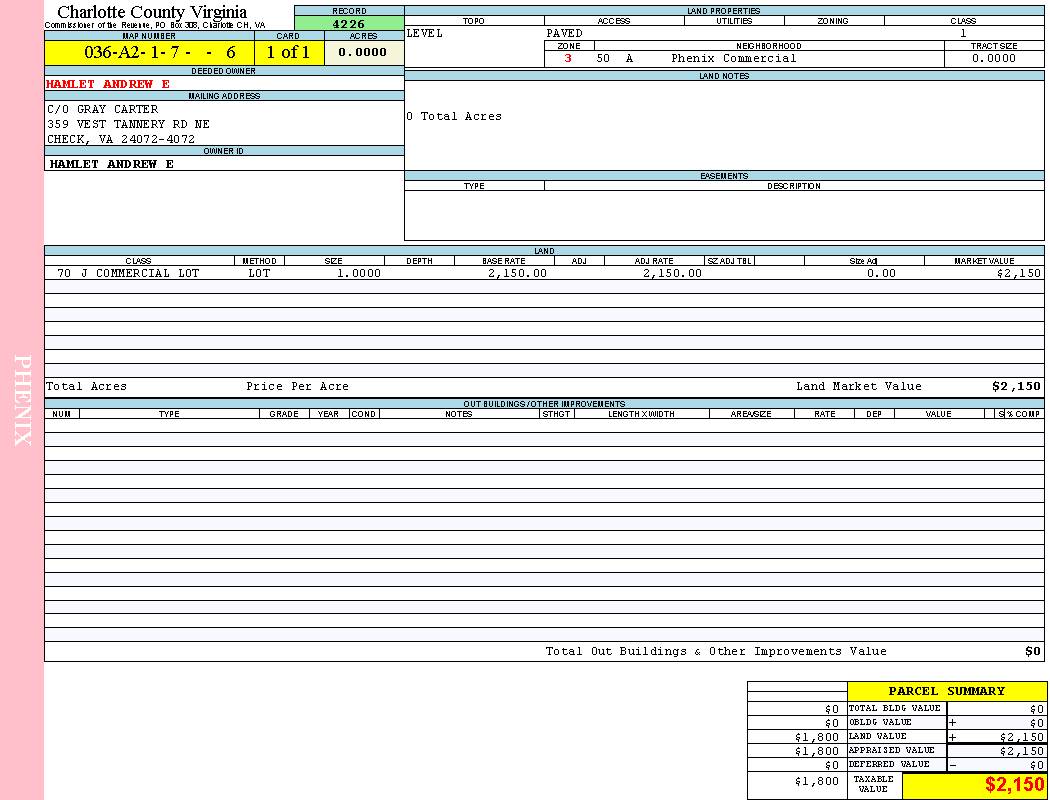Screen dimensions: 1050x800
Task: Select the Land Market Value total
Action: [1015, 386]
